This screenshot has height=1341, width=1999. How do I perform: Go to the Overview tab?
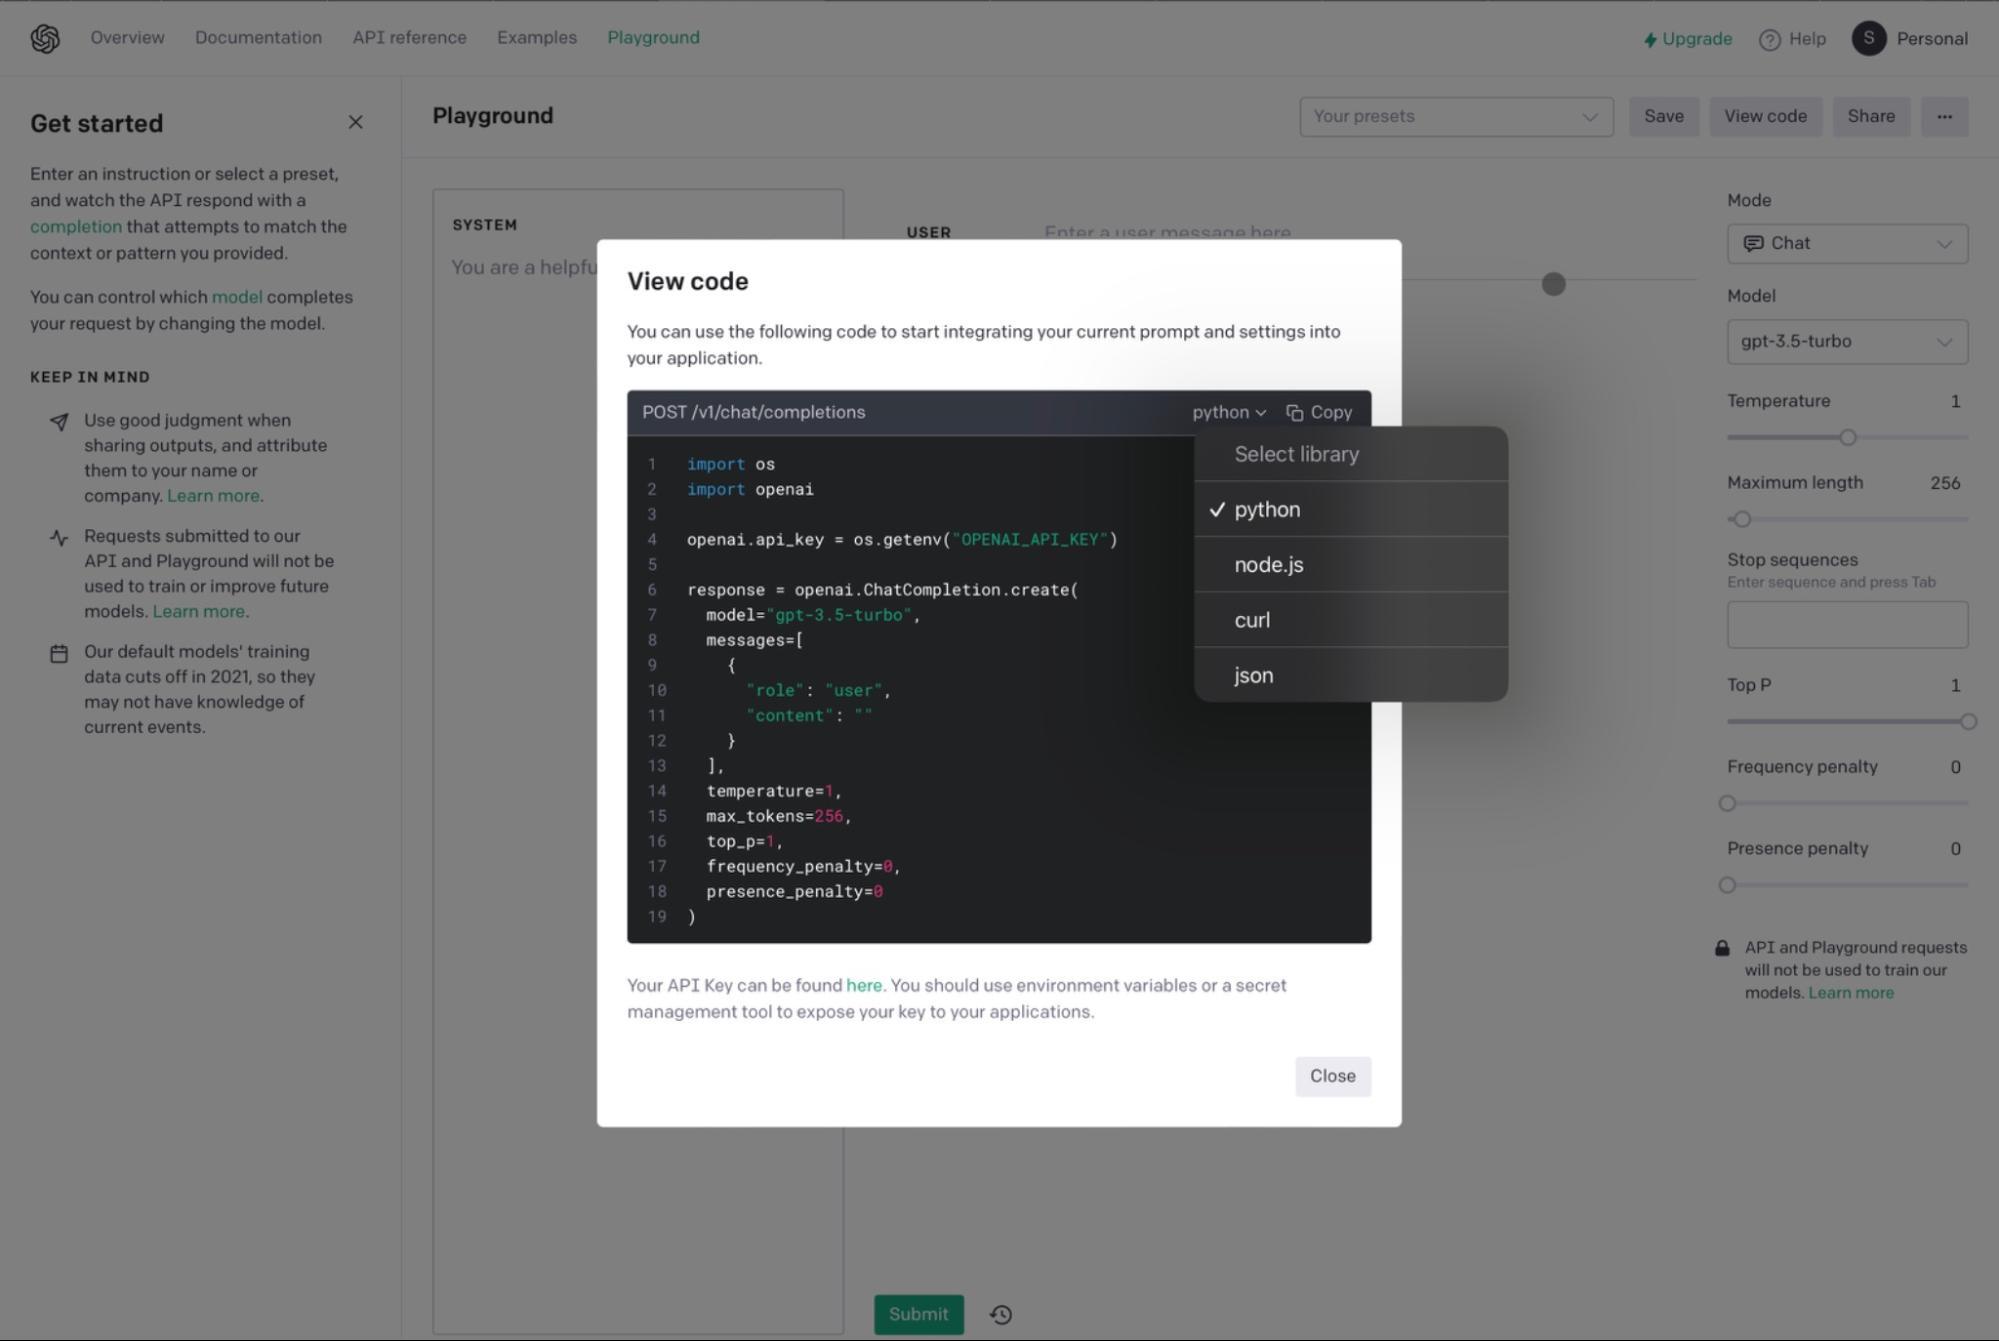[x=127, y=38]
